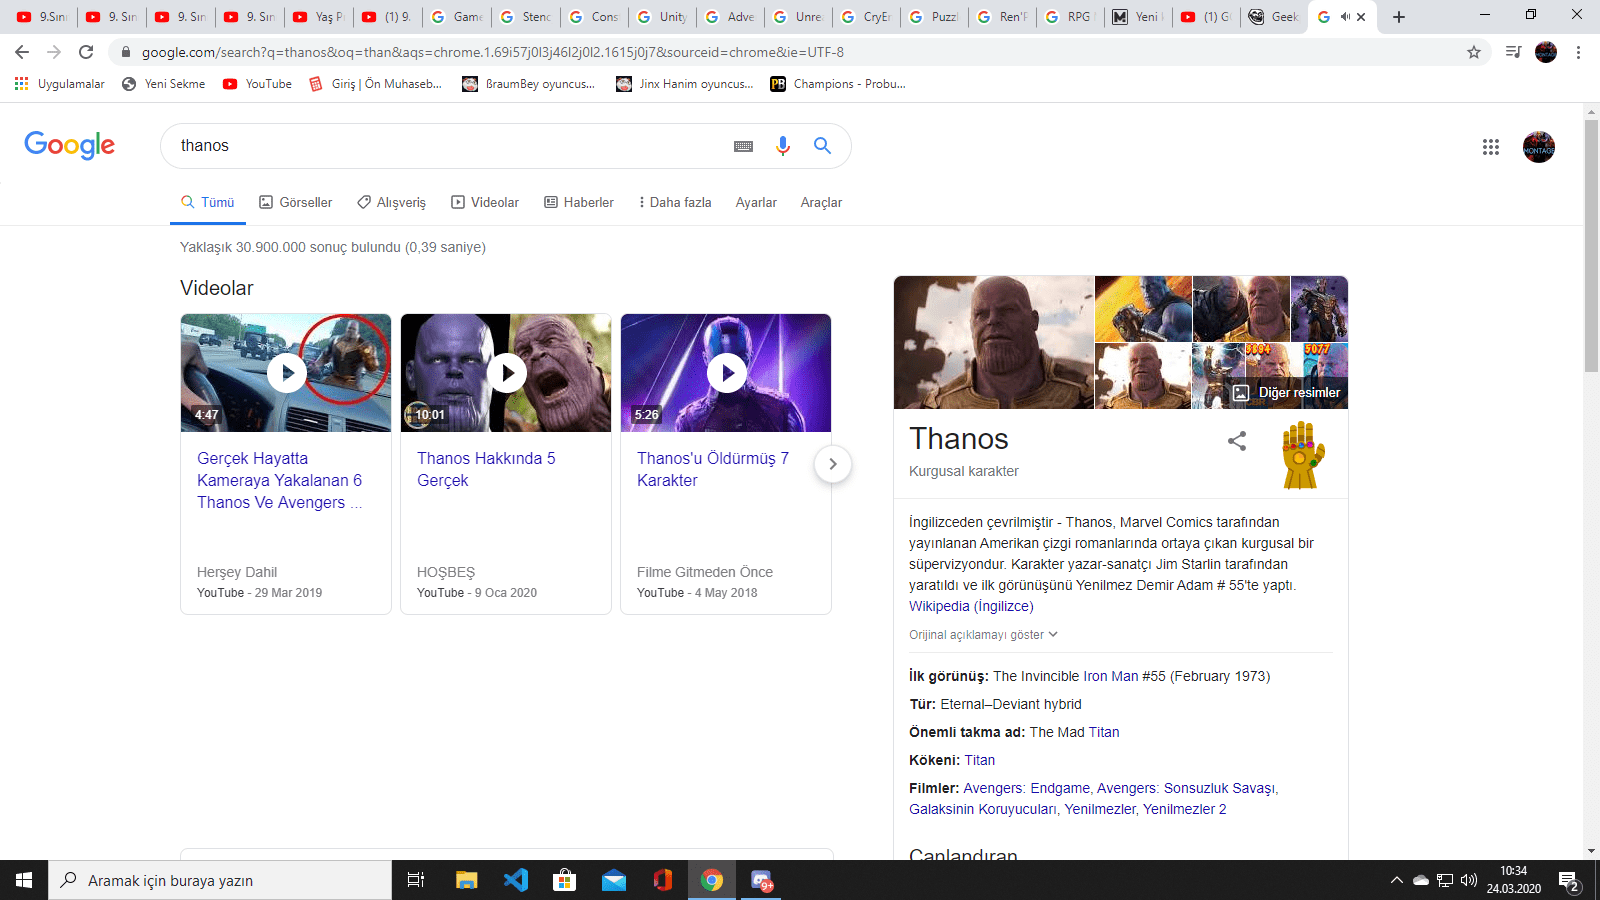The height and width of the screenshot is (900, 1600).
Task: Go back to the previous page
Action: 22,52
